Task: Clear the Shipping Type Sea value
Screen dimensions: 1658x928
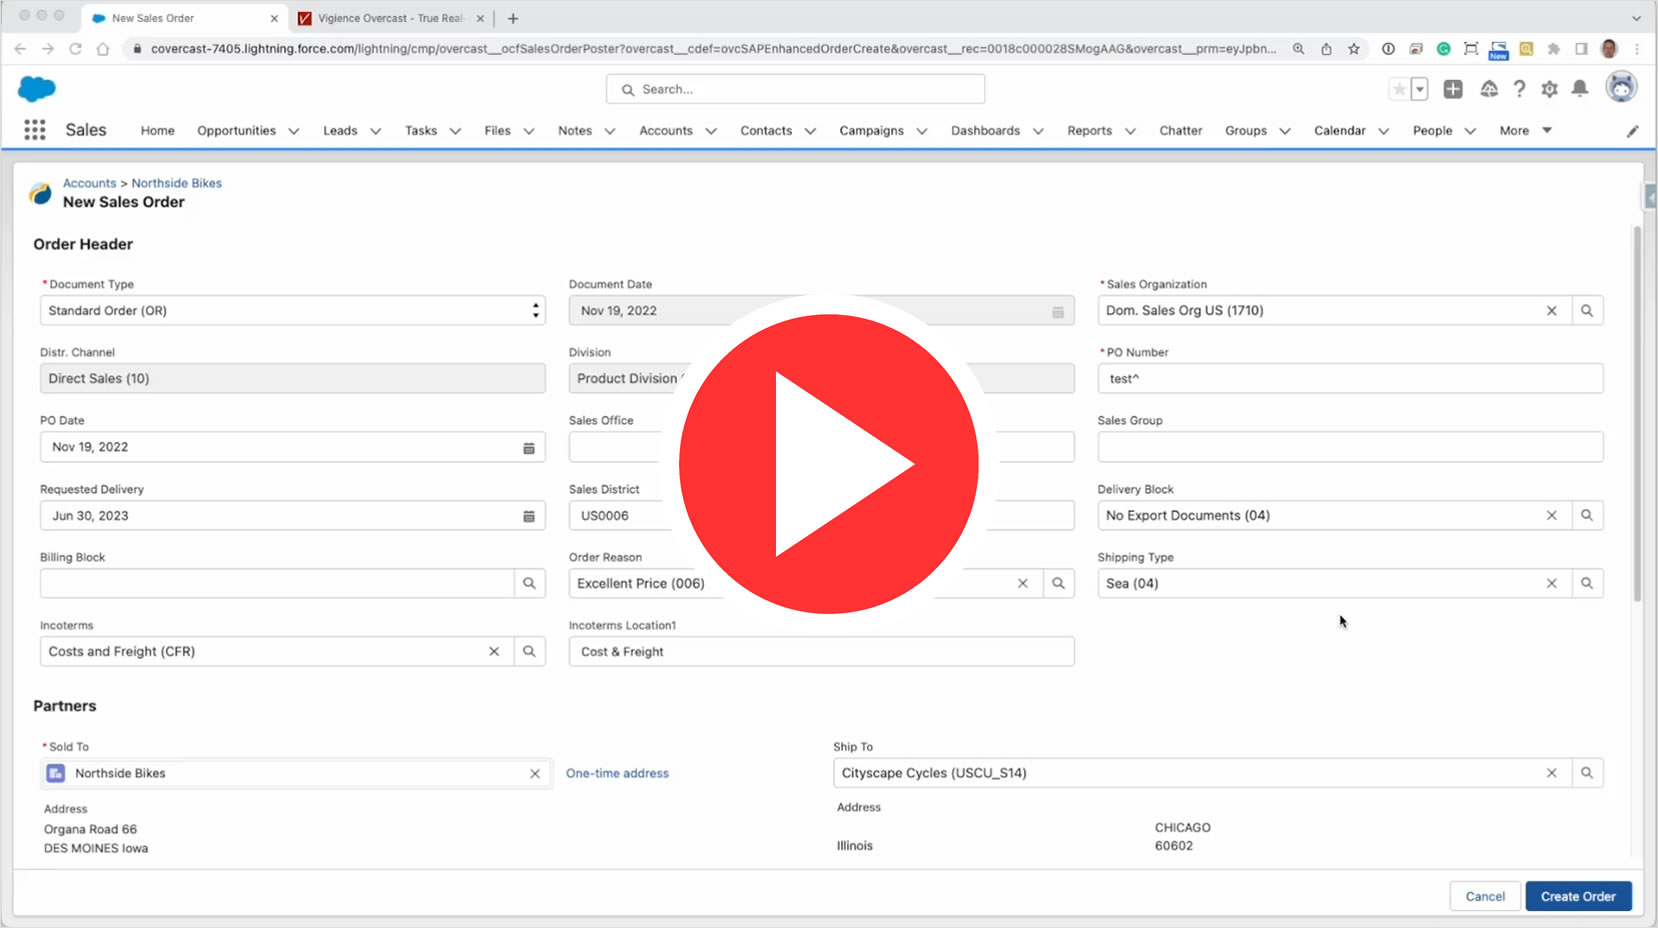Action: point(1552,584)
